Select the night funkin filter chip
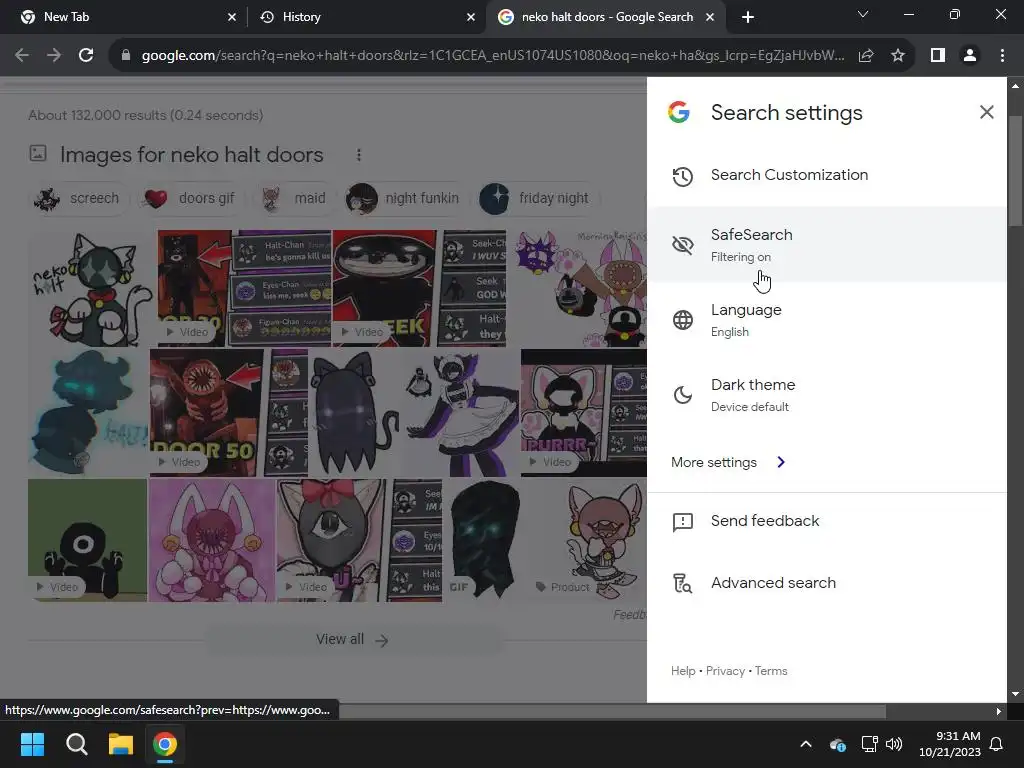 (x=403, y=198)
